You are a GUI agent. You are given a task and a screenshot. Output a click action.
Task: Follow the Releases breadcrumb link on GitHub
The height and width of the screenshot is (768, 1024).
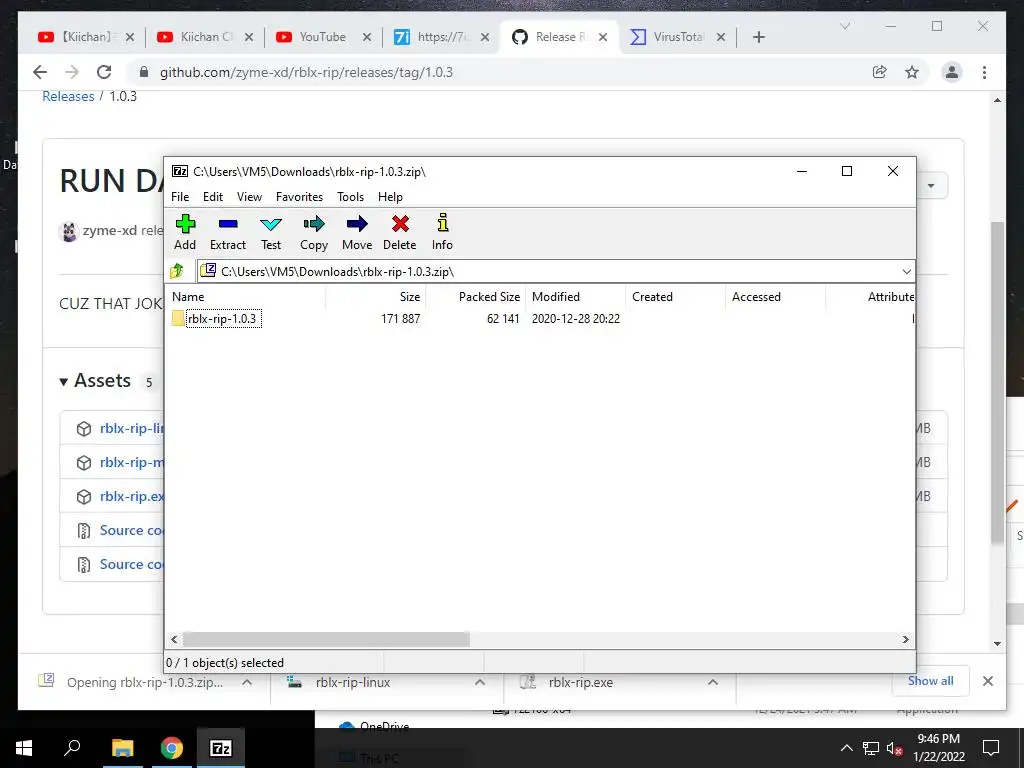coord(68,96)
